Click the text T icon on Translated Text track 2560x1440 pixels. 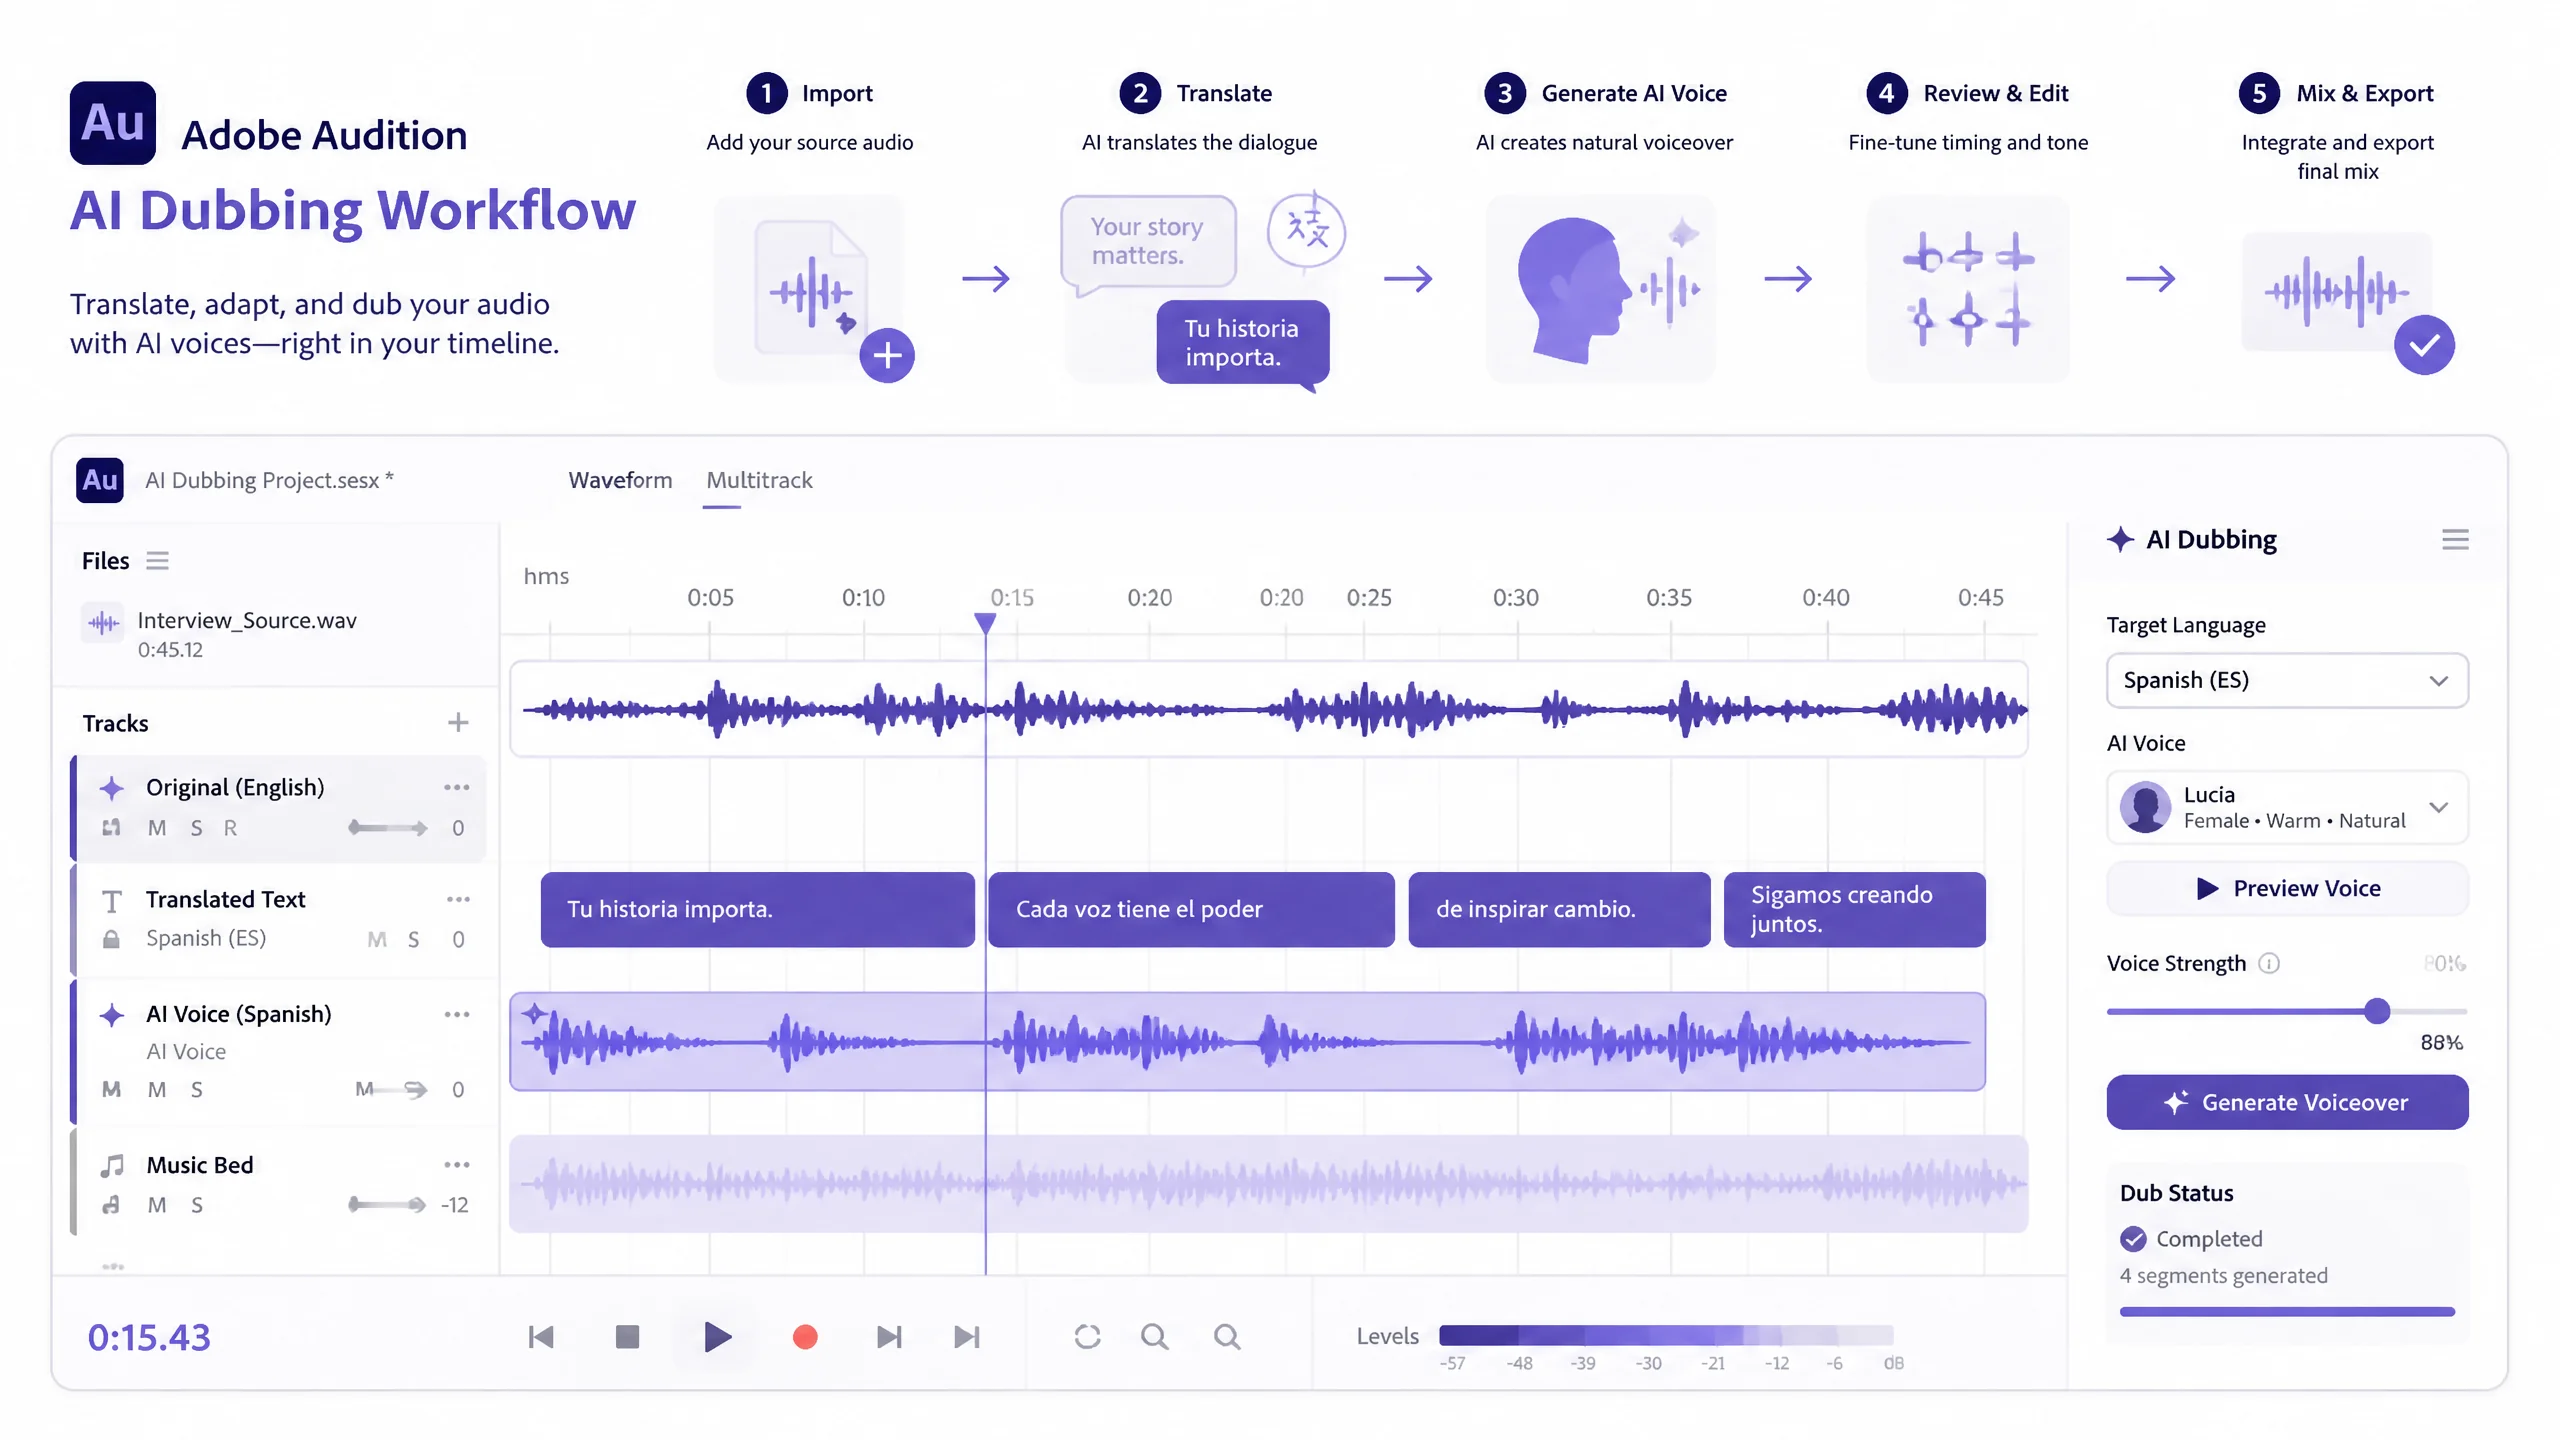(x=112, y=901)
